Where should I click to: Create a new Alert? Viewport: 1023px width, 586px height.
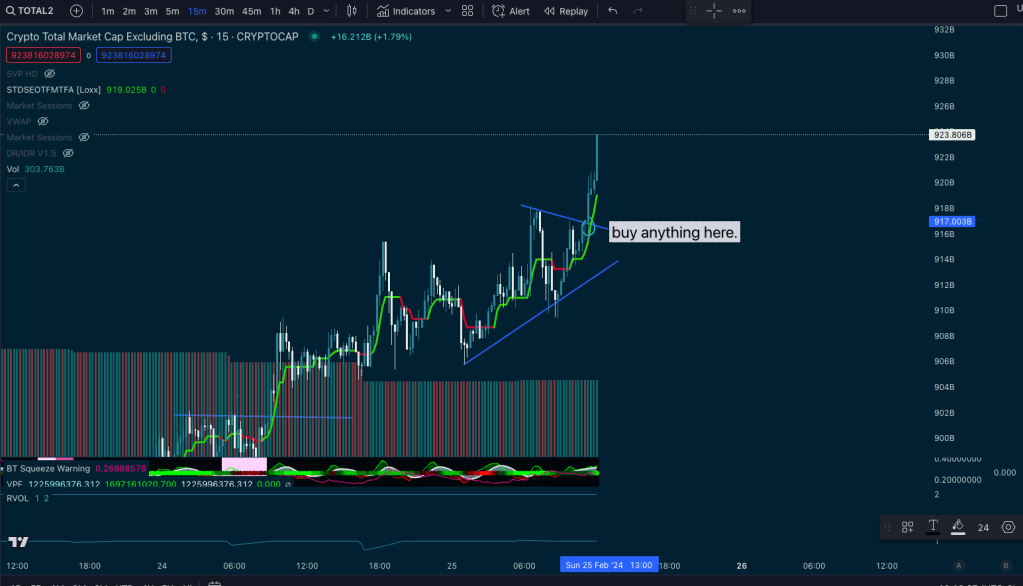pos(511,11)
